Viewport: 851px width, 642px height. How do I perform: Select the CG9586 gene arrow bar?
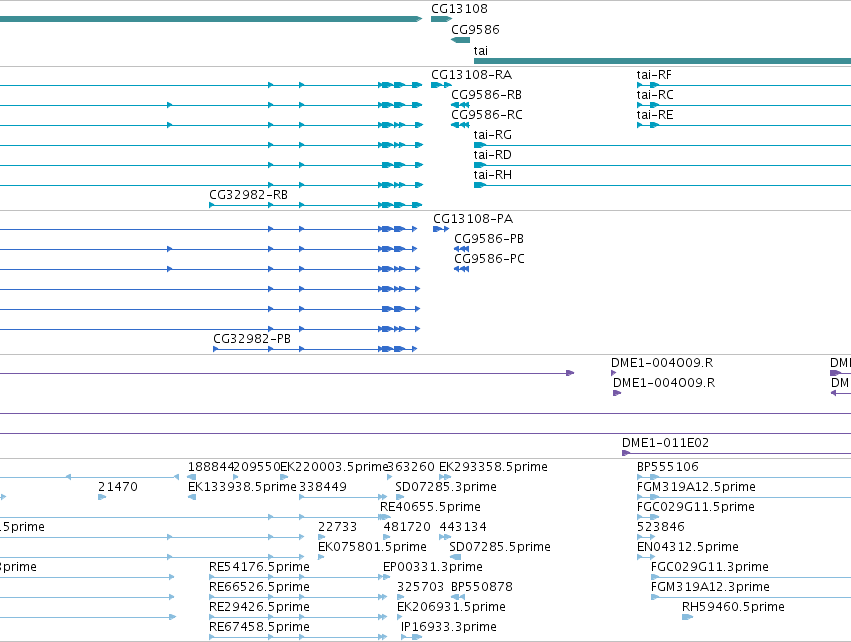click(x=460, y=40)
